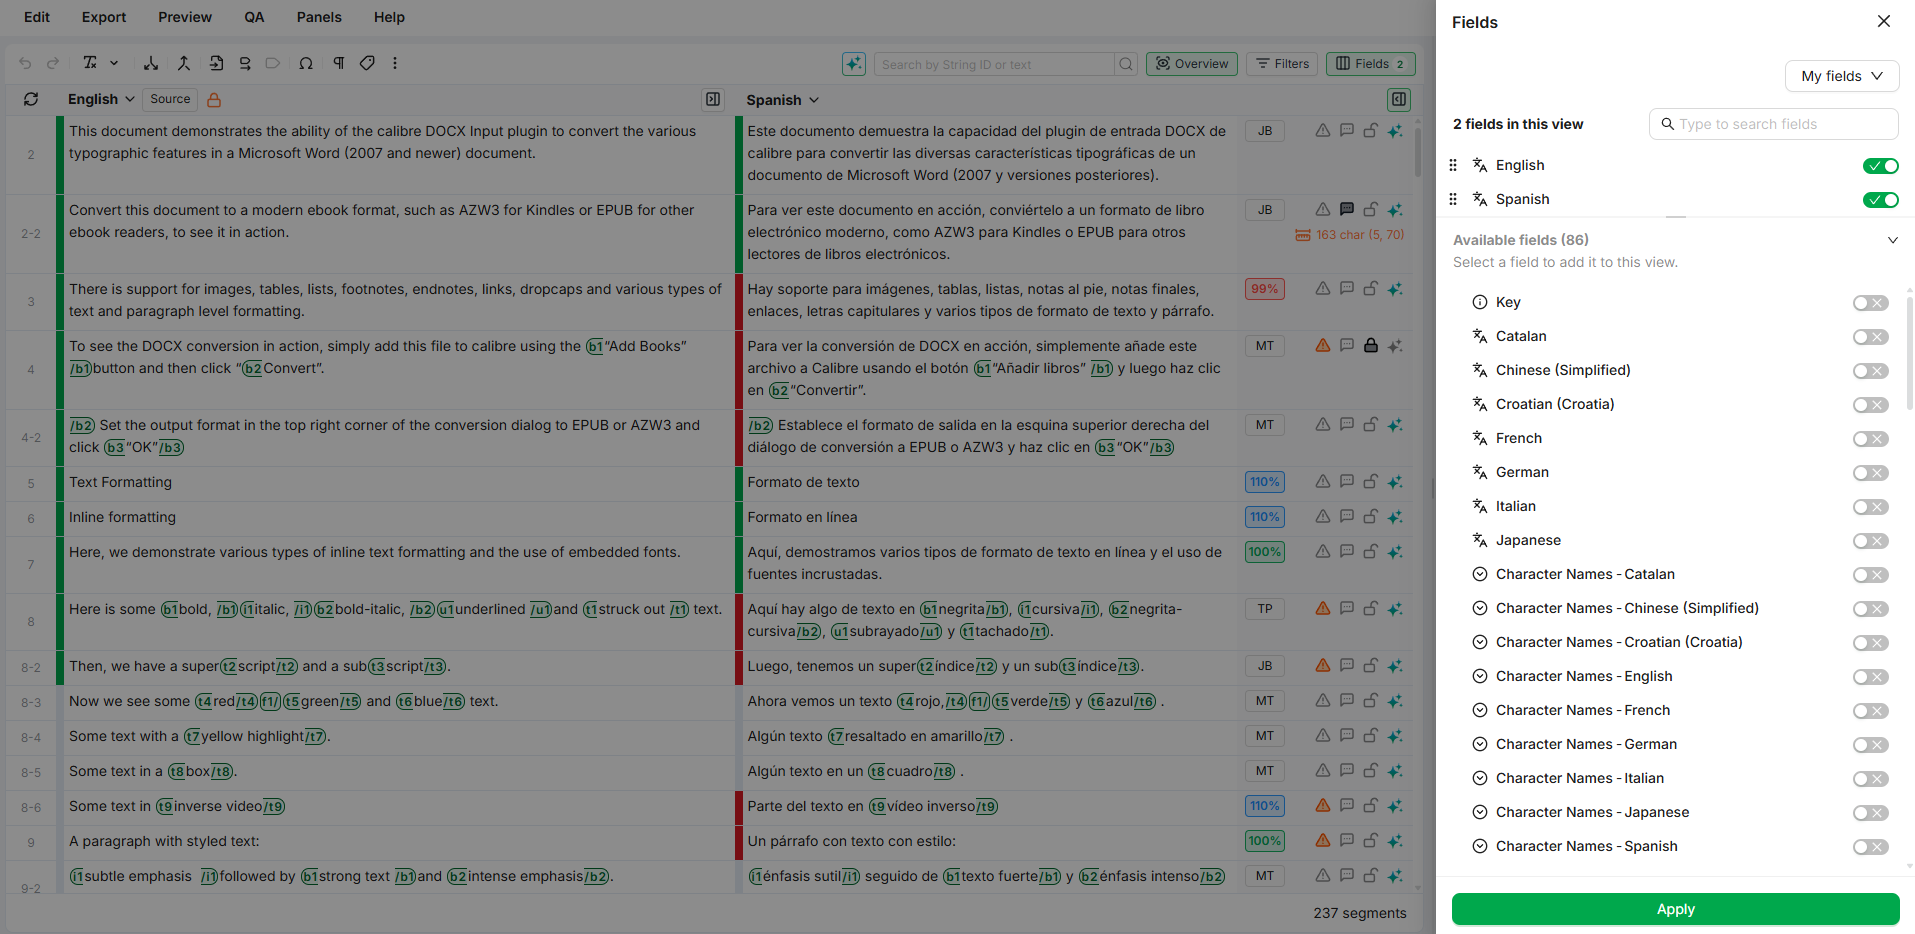
Task: Click the Filters button
Action: coord(1282,64)
